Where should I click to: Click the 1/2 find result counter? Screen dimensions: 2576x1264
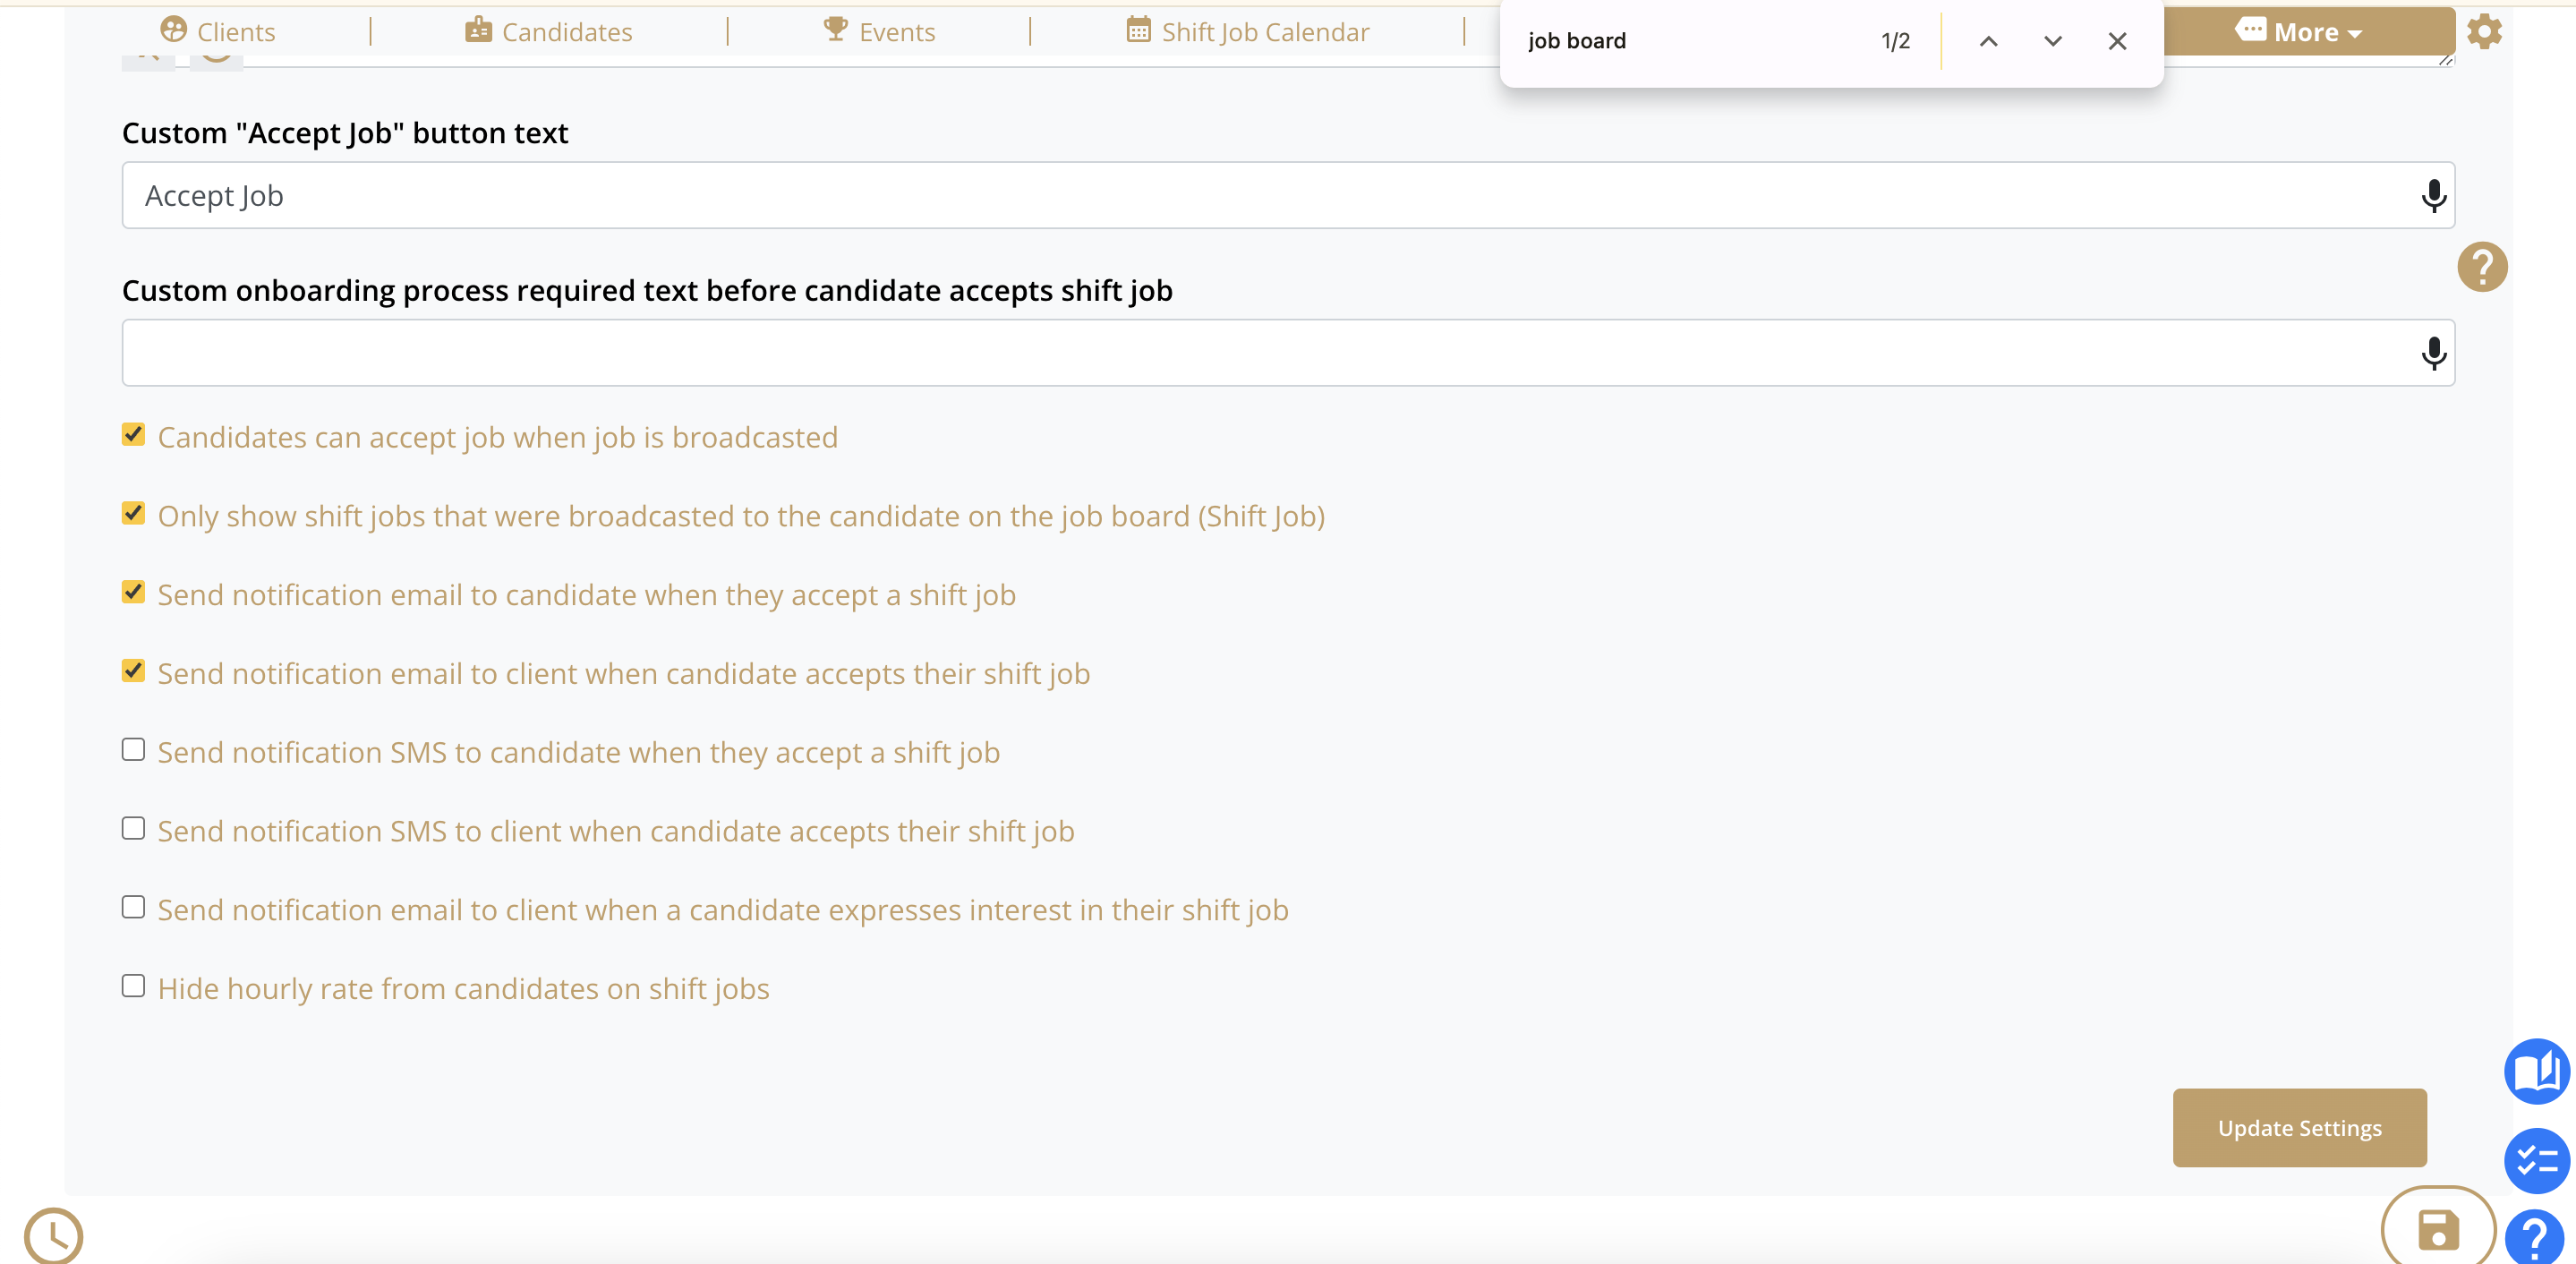pyautogui.click(x=1896, y=41)
